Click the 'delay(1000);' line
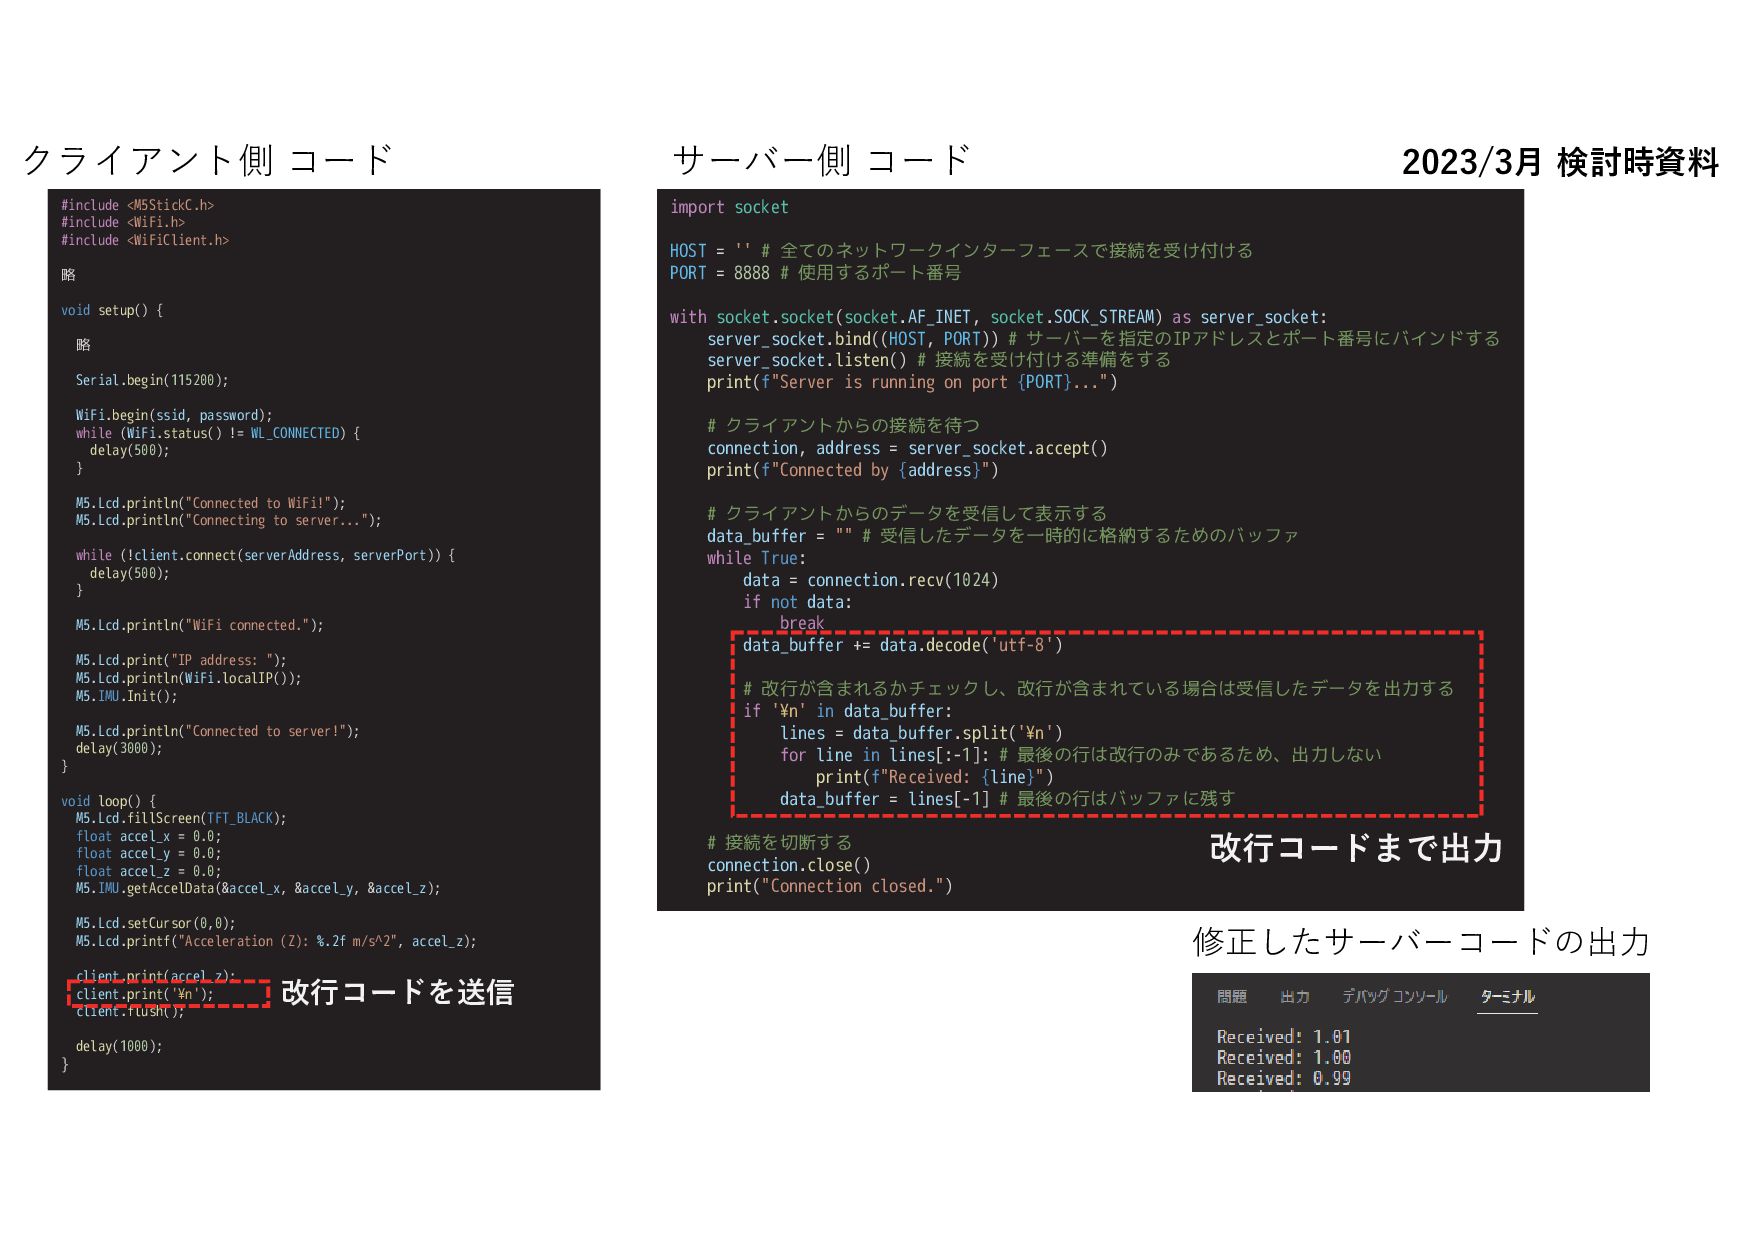This screenshot has height=1240, width=1754. click(x=119, y=1046)
